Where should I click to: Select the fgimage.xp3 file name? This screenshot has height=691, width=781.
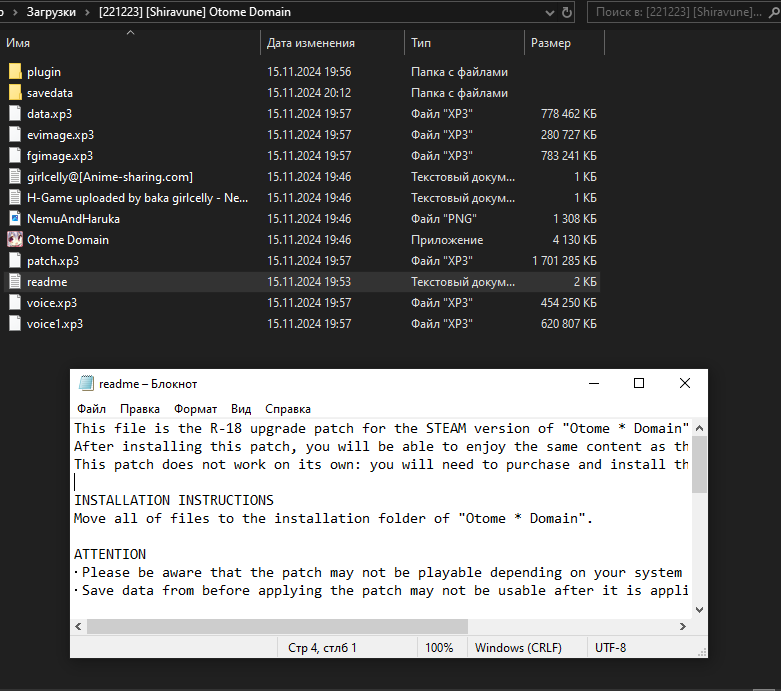(x=60, y=155)
